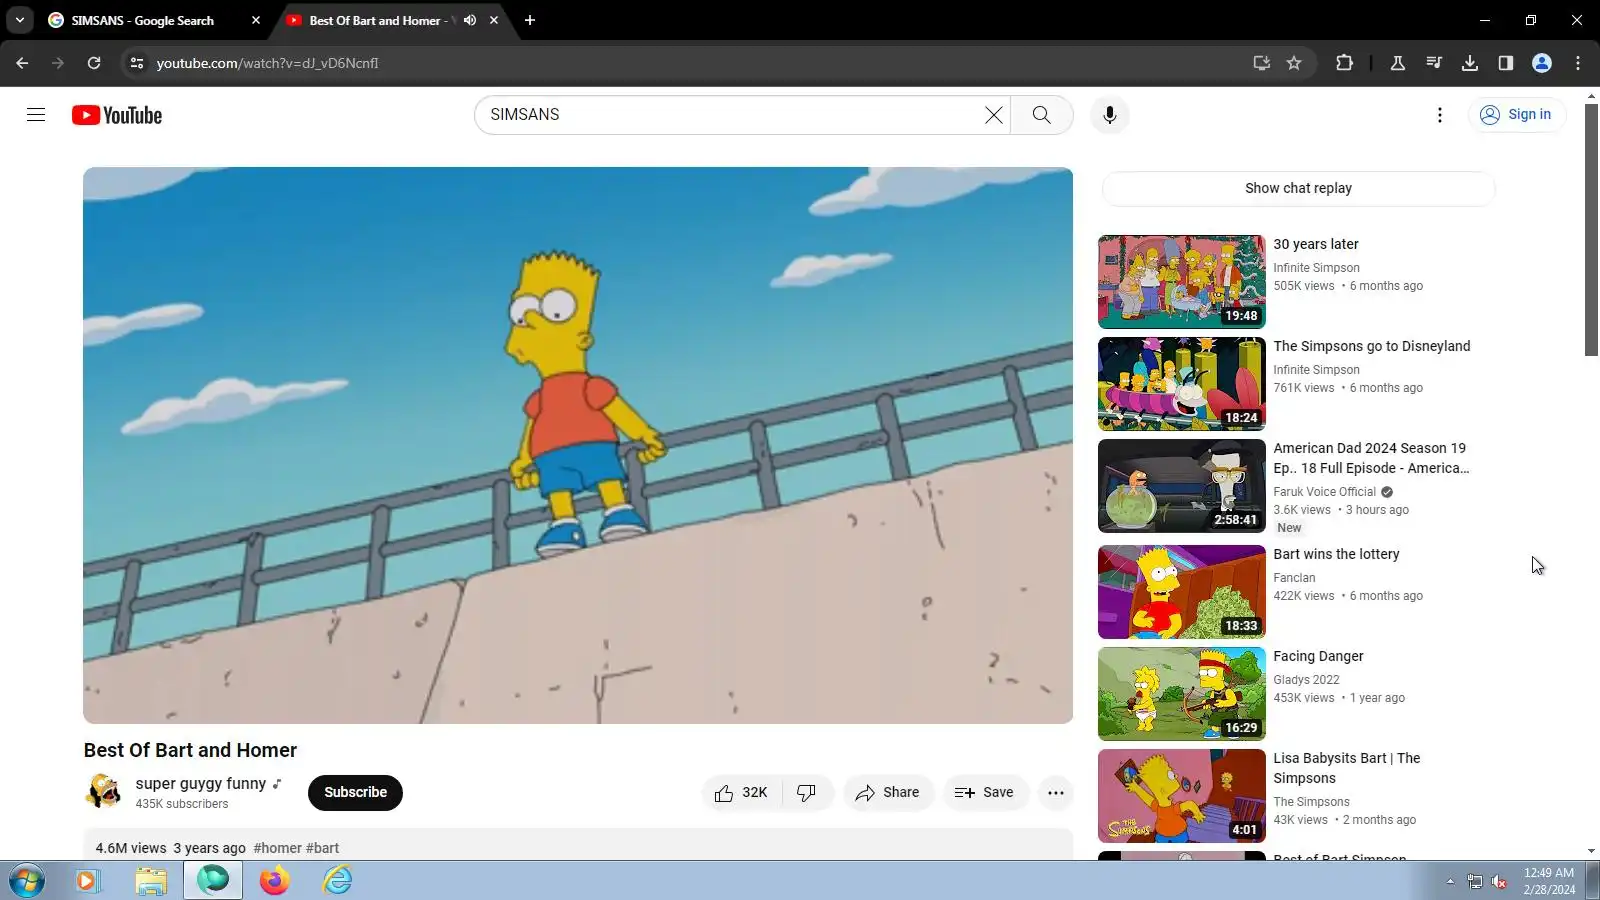This screenshot has height=900, width=1600.
Task: Open the super guygy funny channel name
Action: [x=201, y=784]
